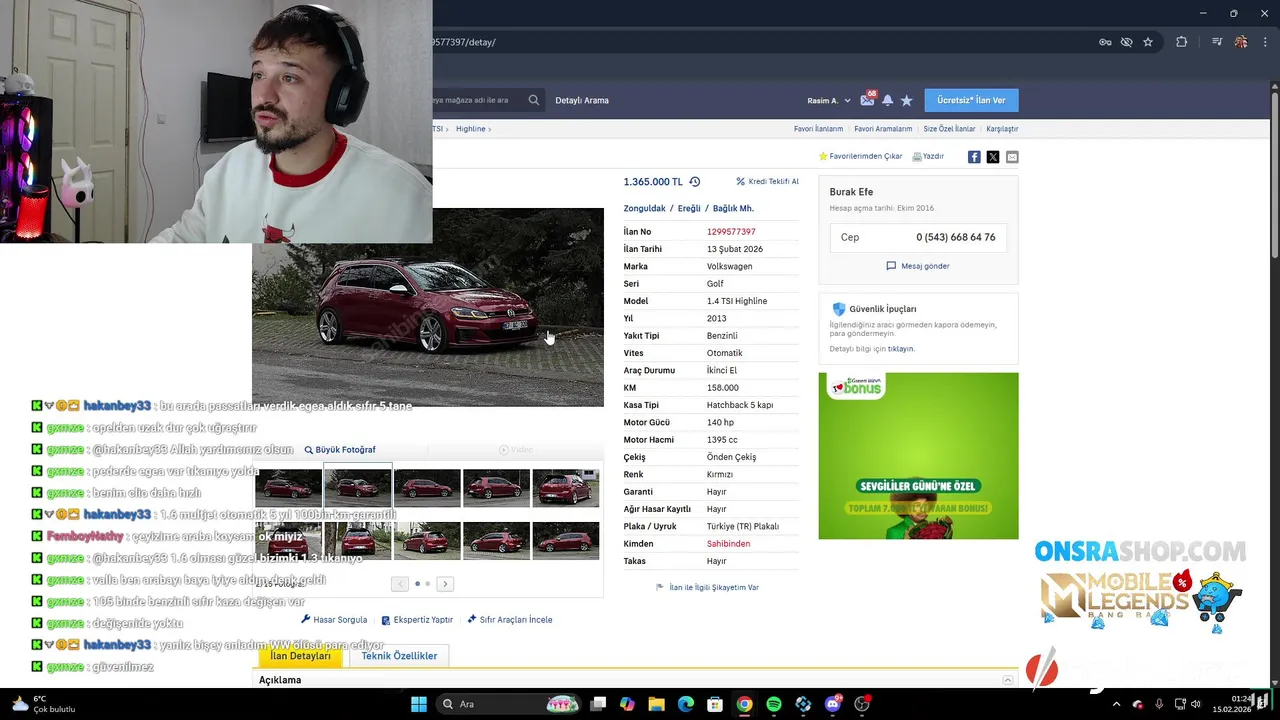1280x720 pixels.
Task: Share the listing on X
Action: point(993,157)
